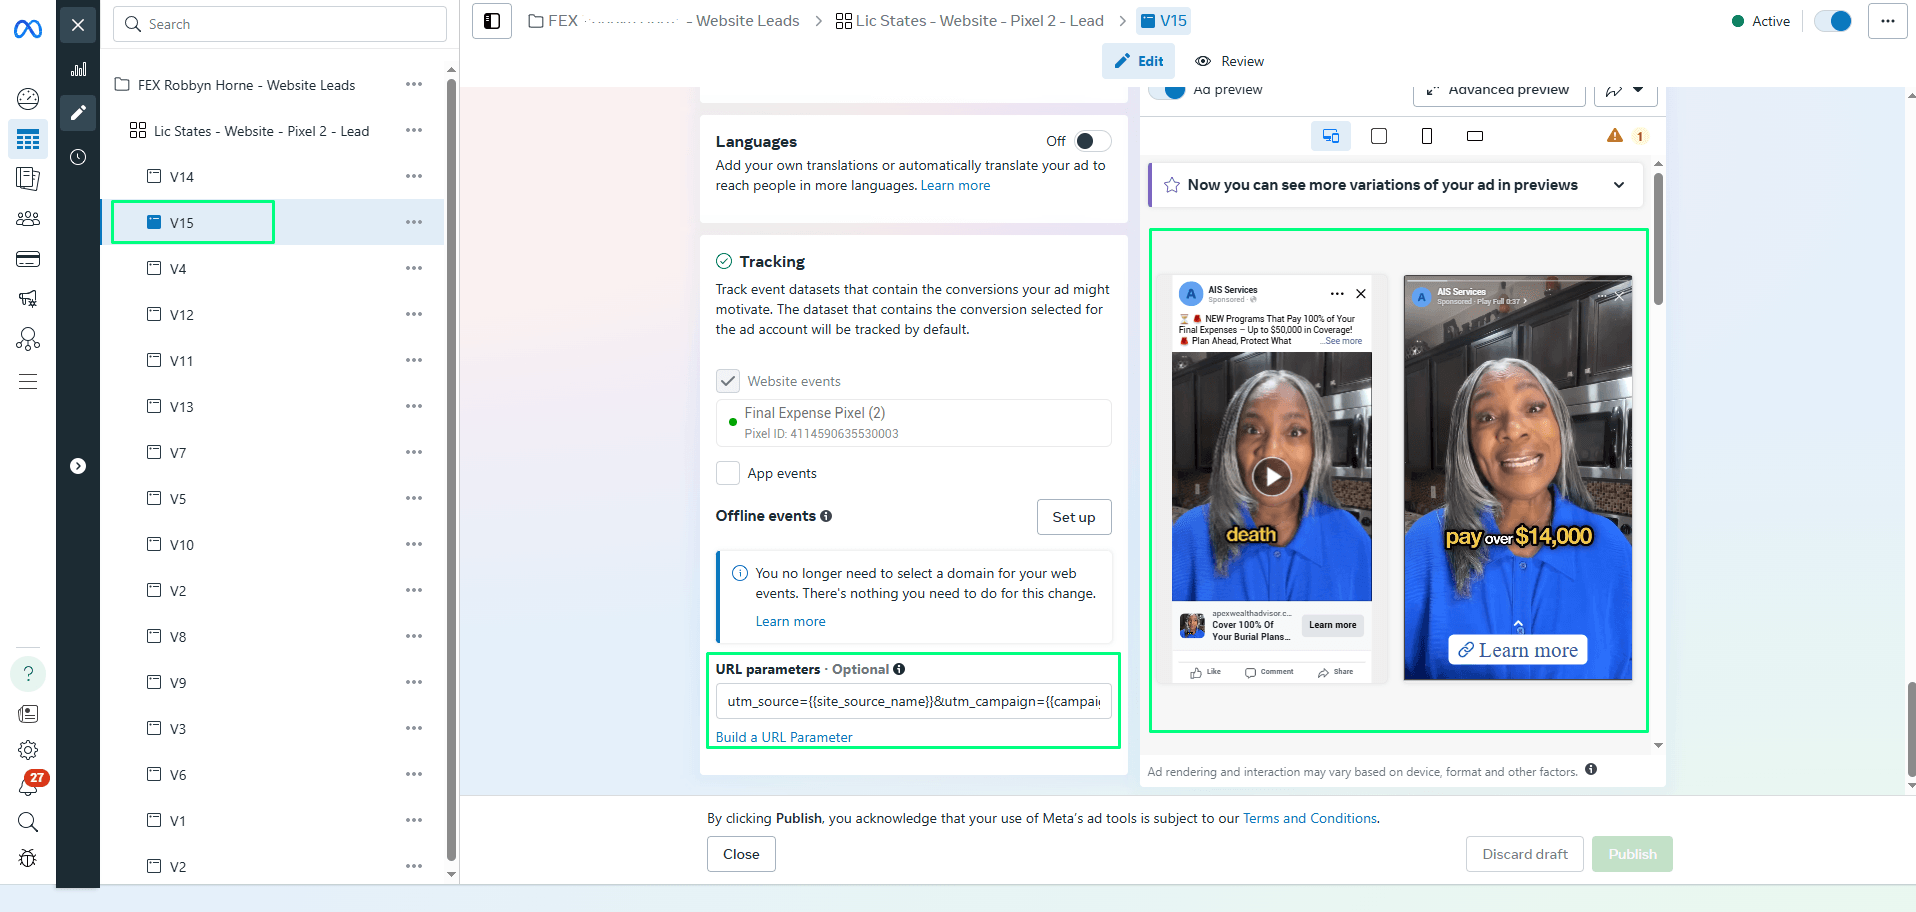Click the warning triangle icon in preview
Viewport: 1916px width, 912px height.
[x=1614, y=136]
